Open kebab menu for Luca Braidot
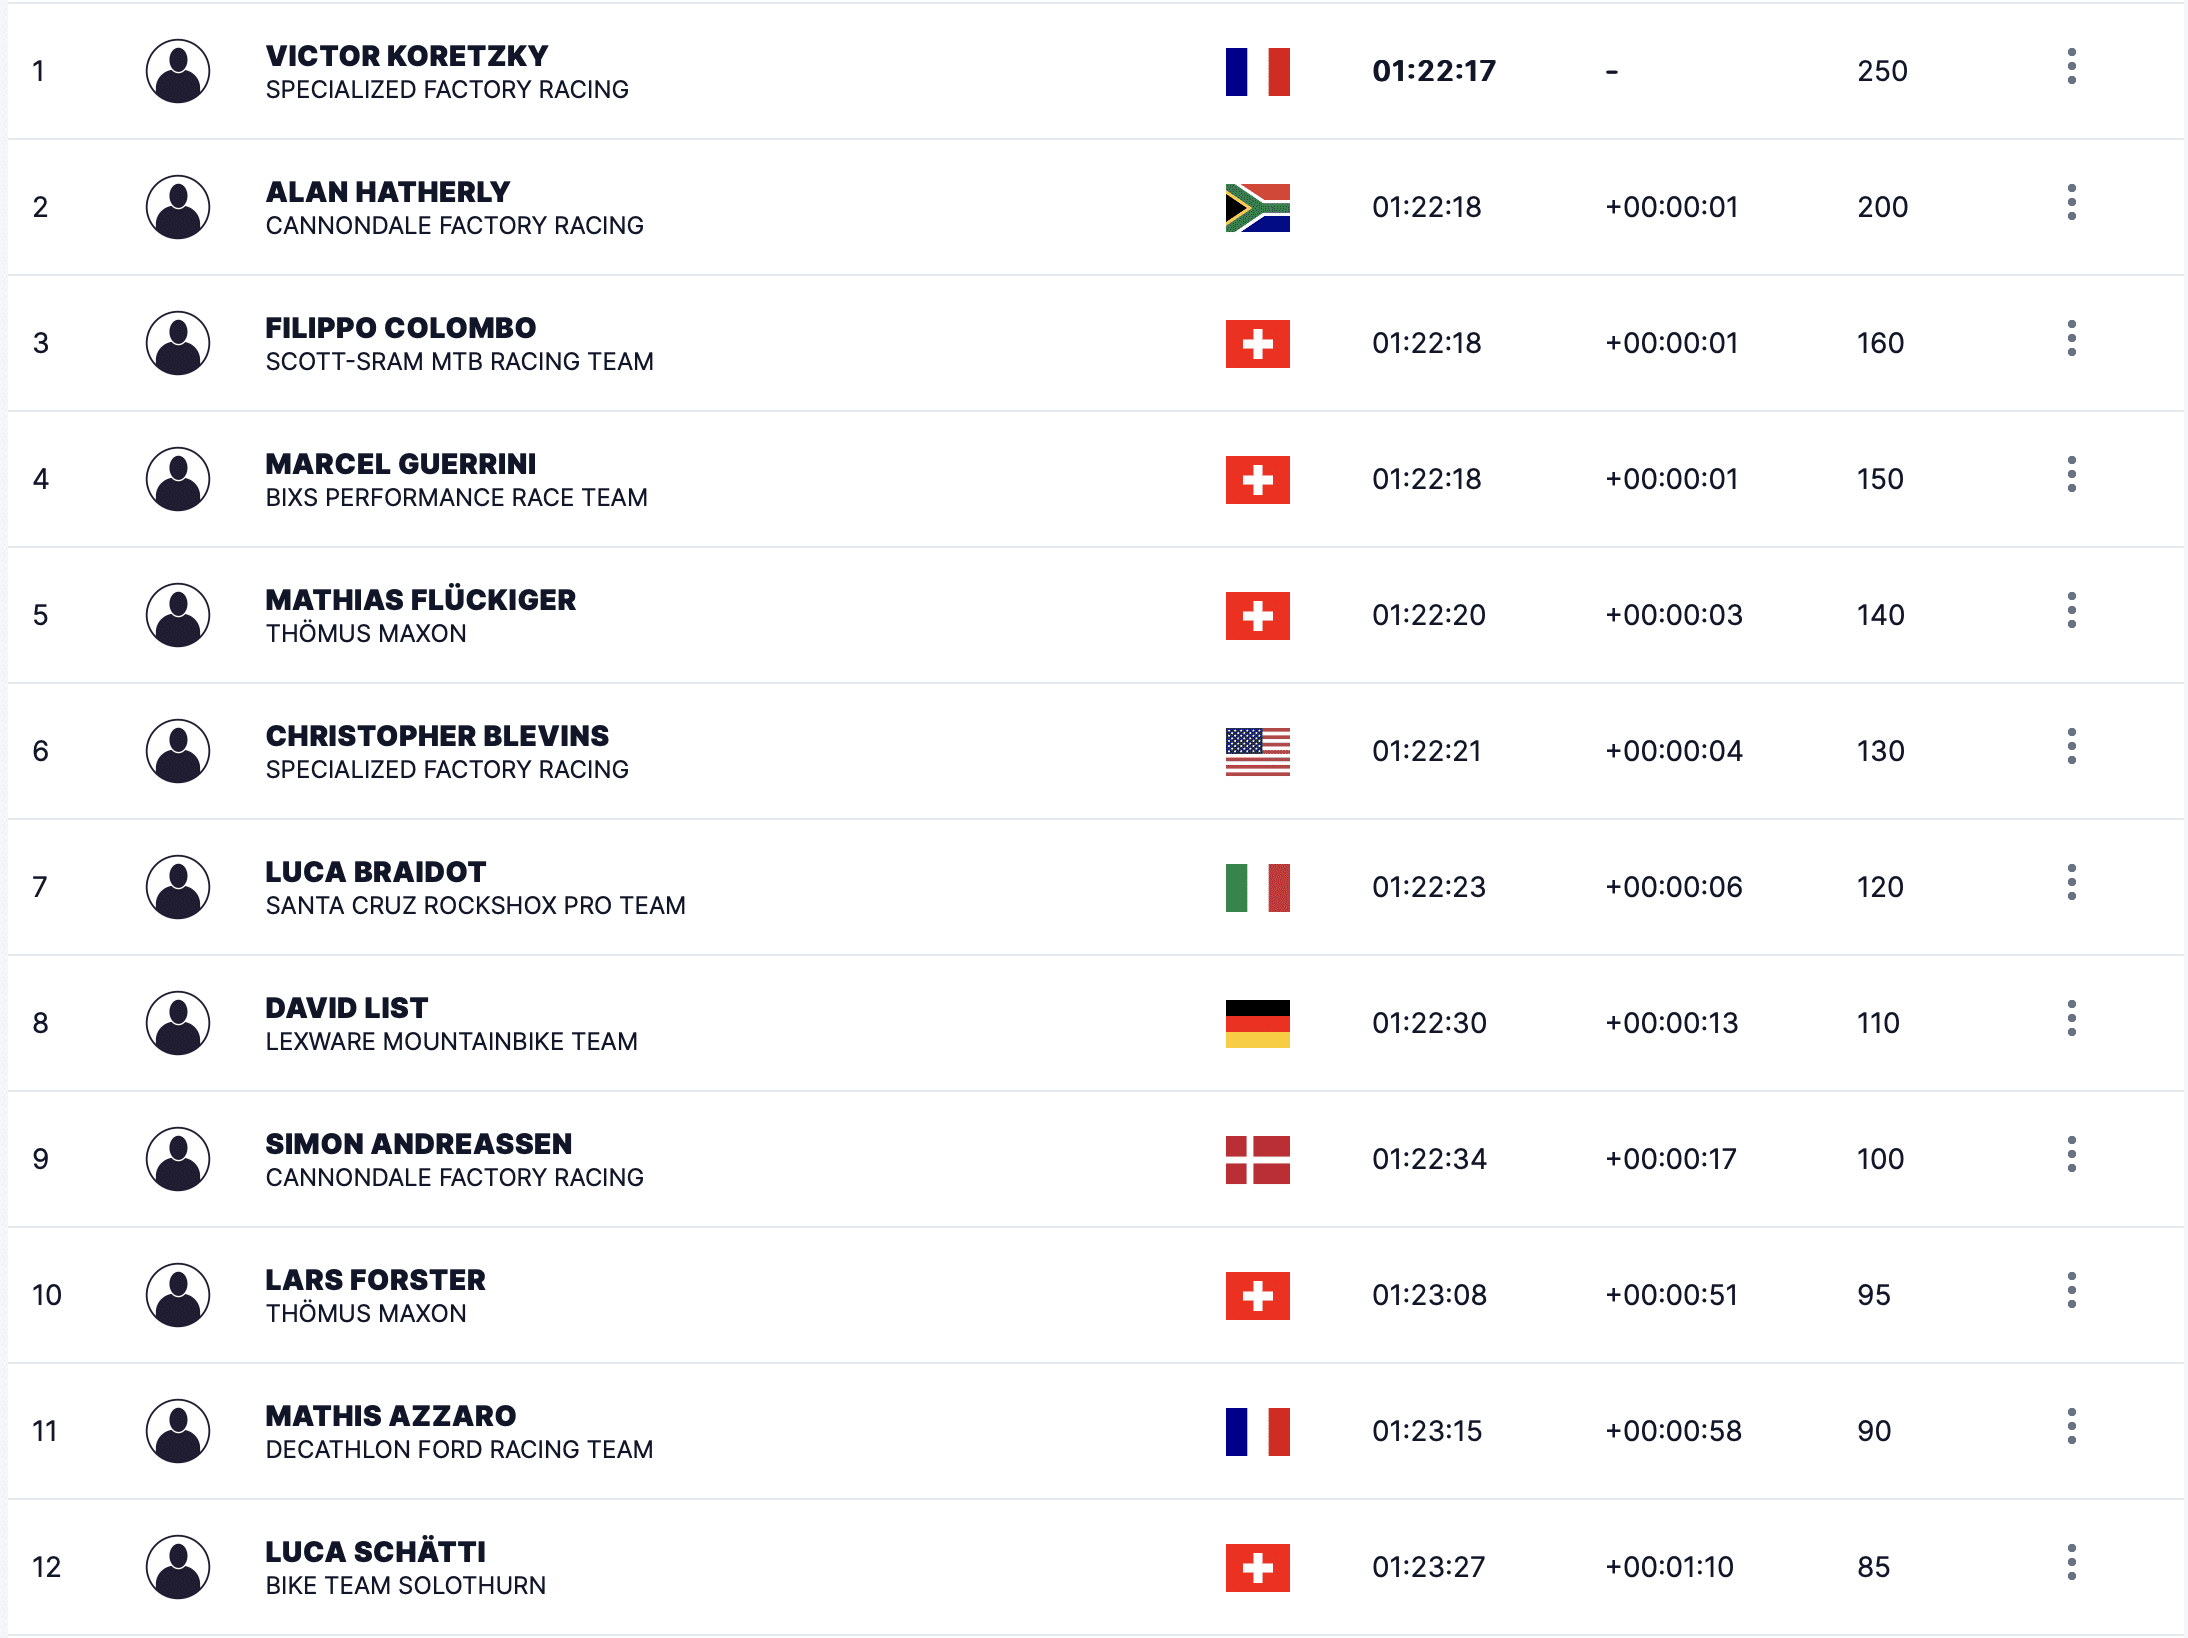 coord(2071,883)
